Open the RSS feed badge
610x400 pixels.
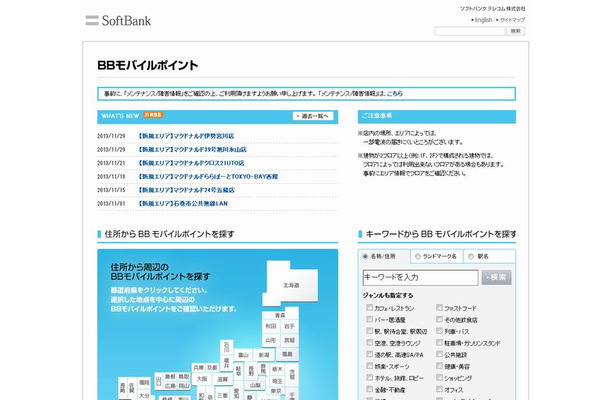click(153, 115)
